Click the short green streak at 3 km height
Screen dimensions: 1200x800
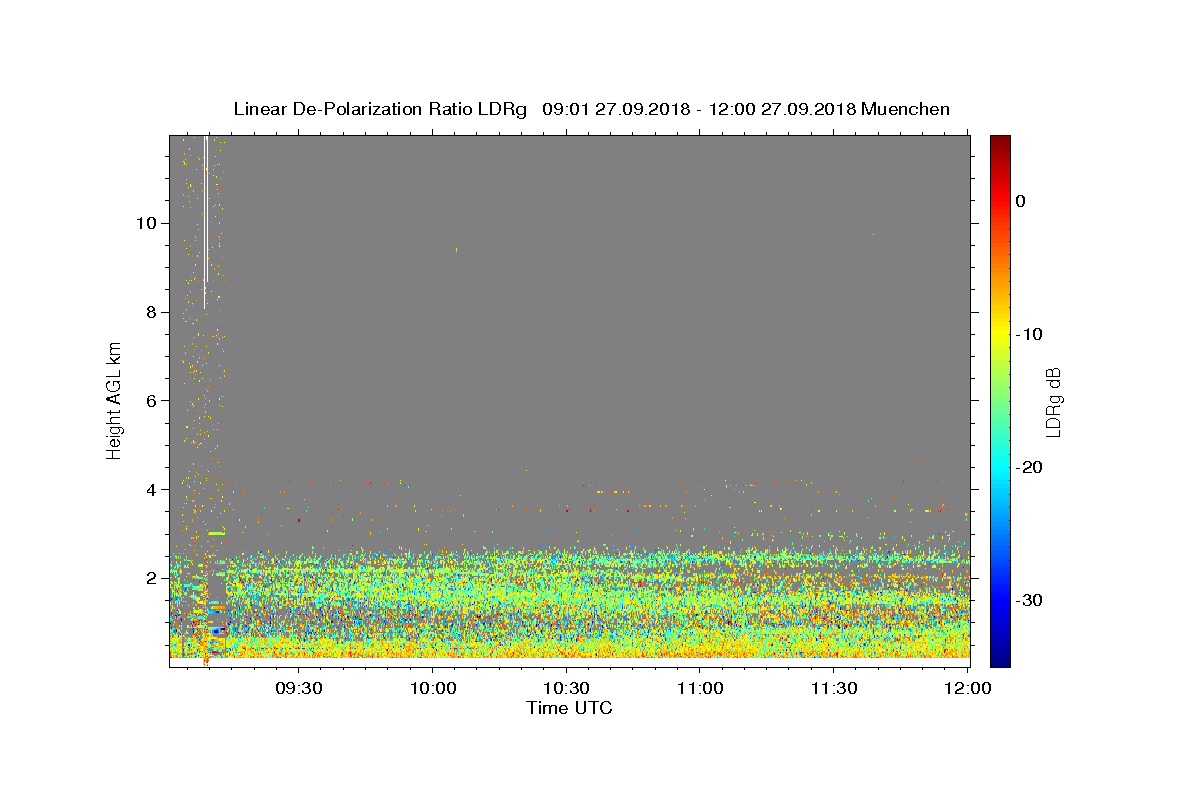click(217, 533)
